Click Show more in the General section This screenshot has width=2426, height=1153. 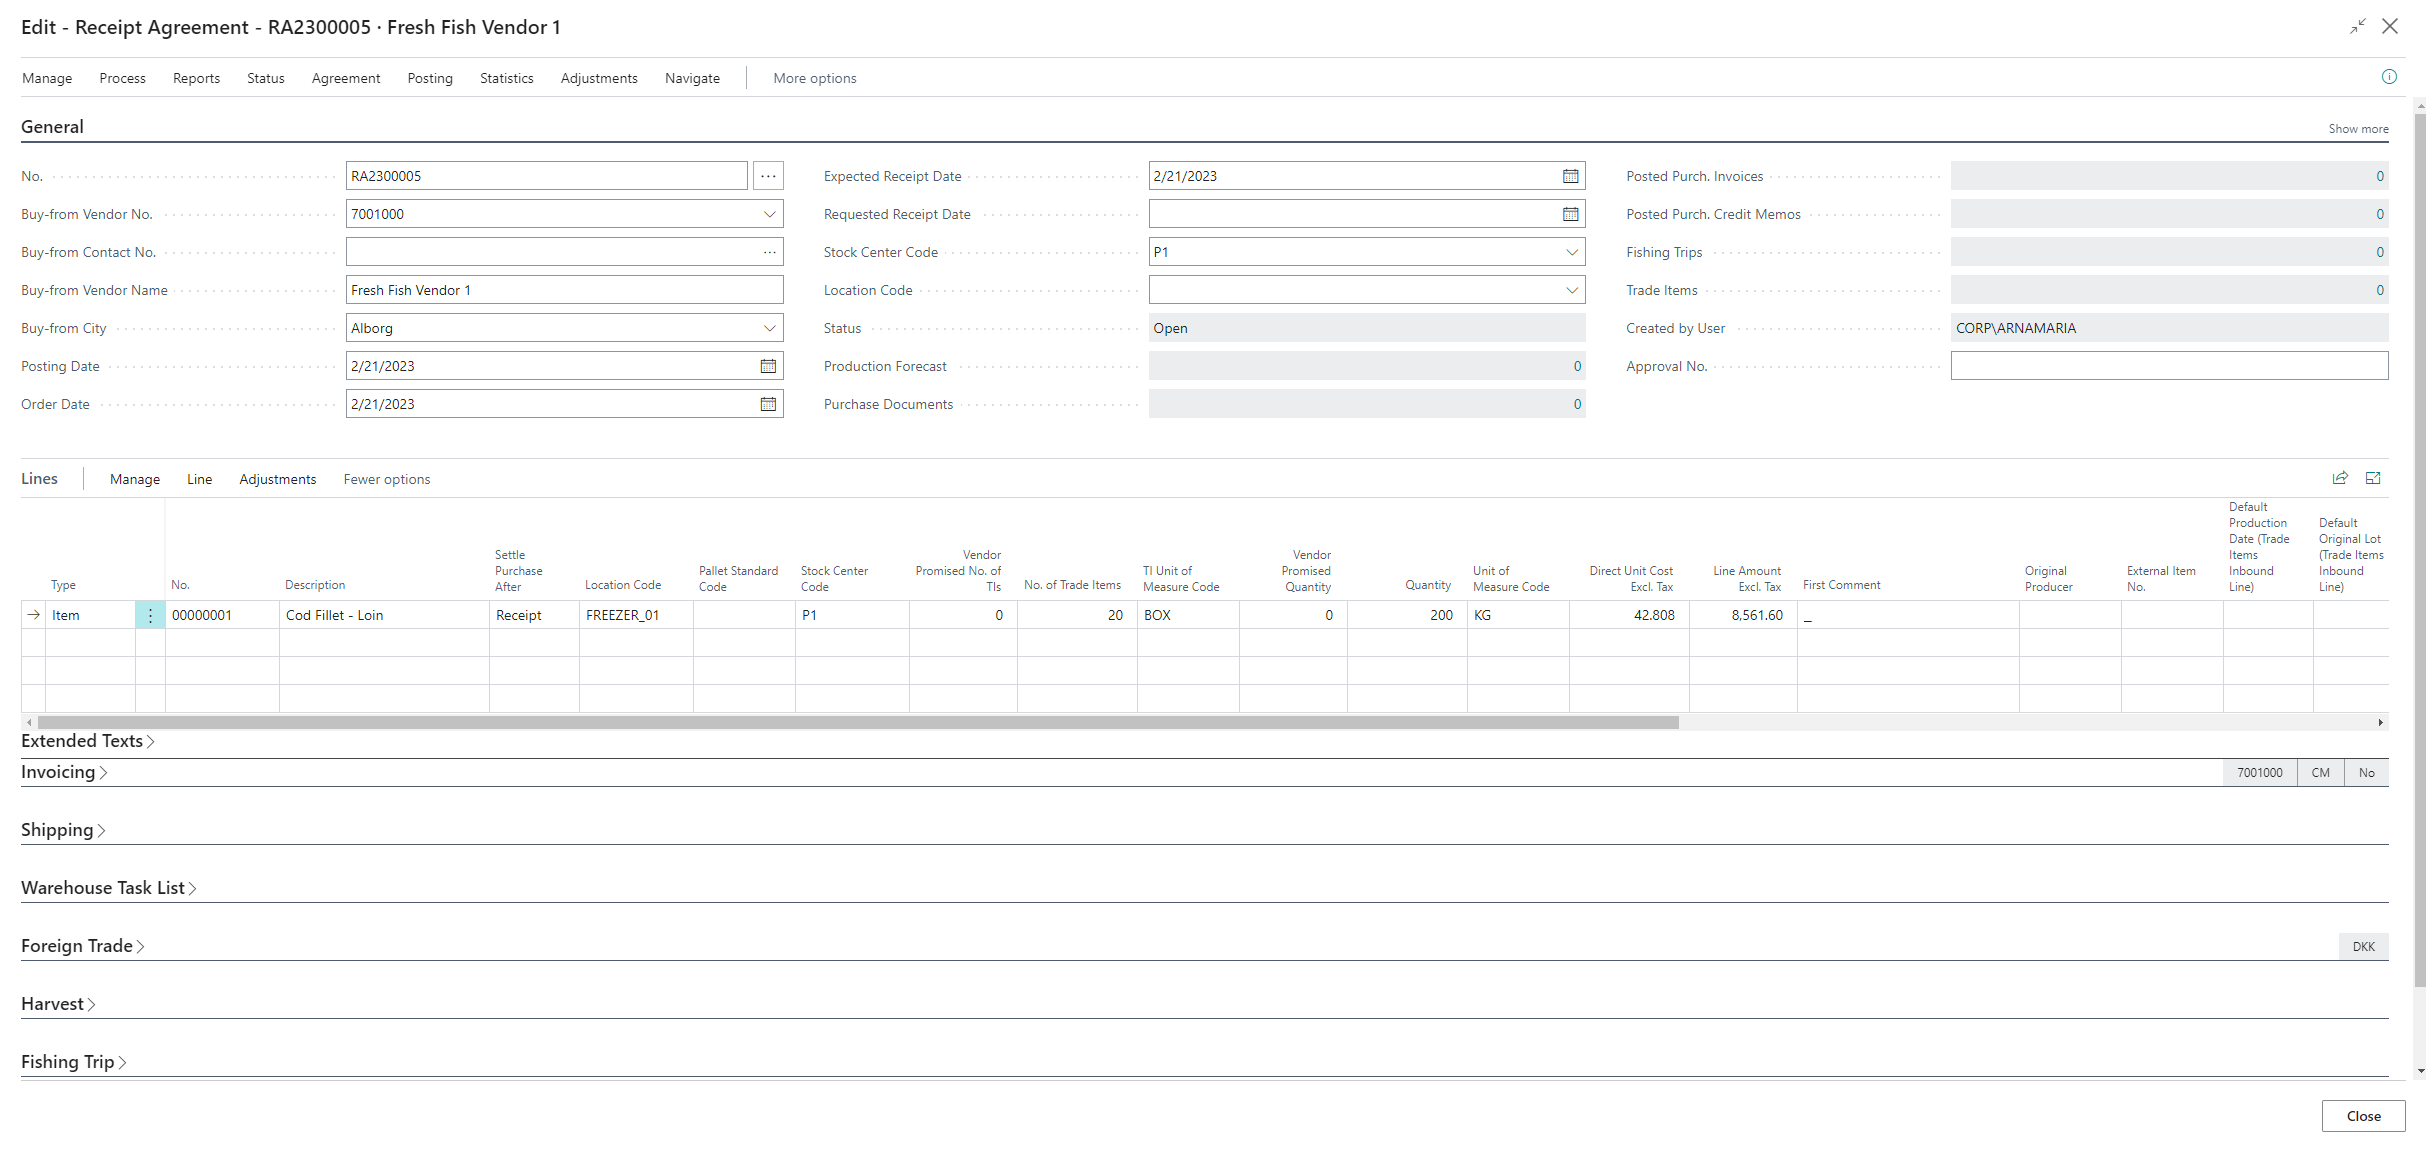(x=2358, y=129)
